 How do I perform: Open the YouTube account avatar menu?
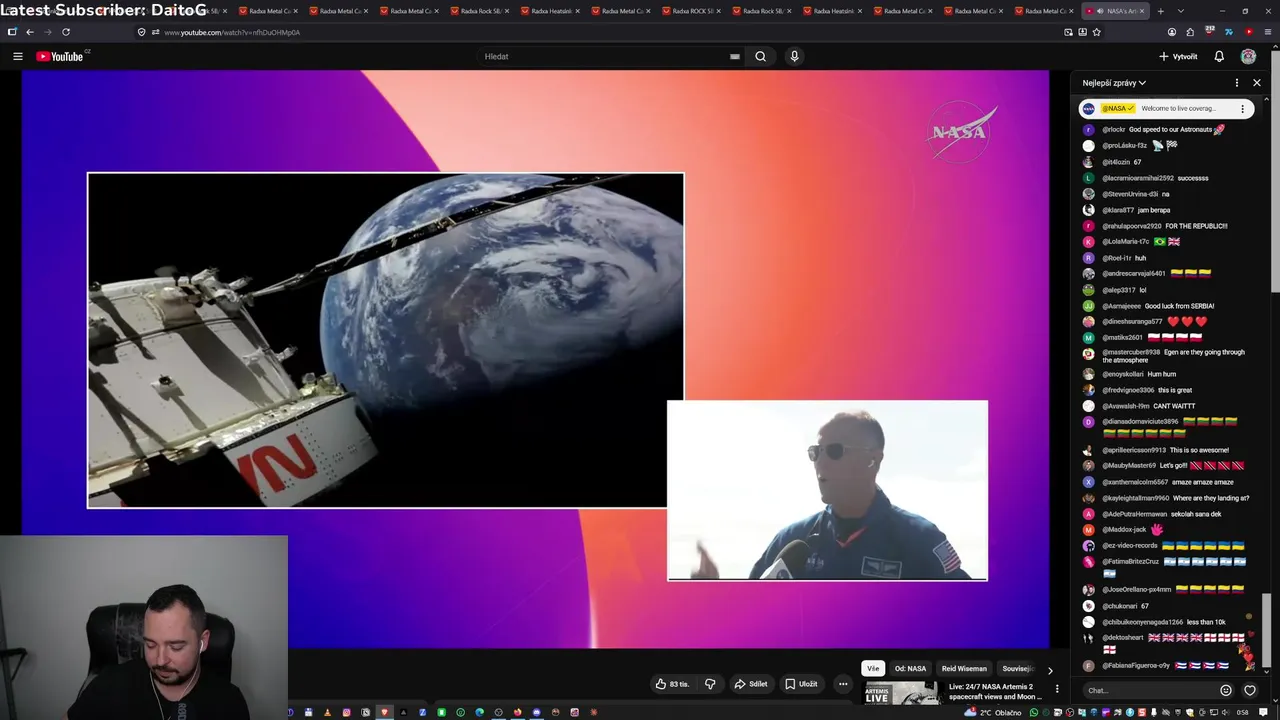pyautogui.click(x=1248, y=56)
